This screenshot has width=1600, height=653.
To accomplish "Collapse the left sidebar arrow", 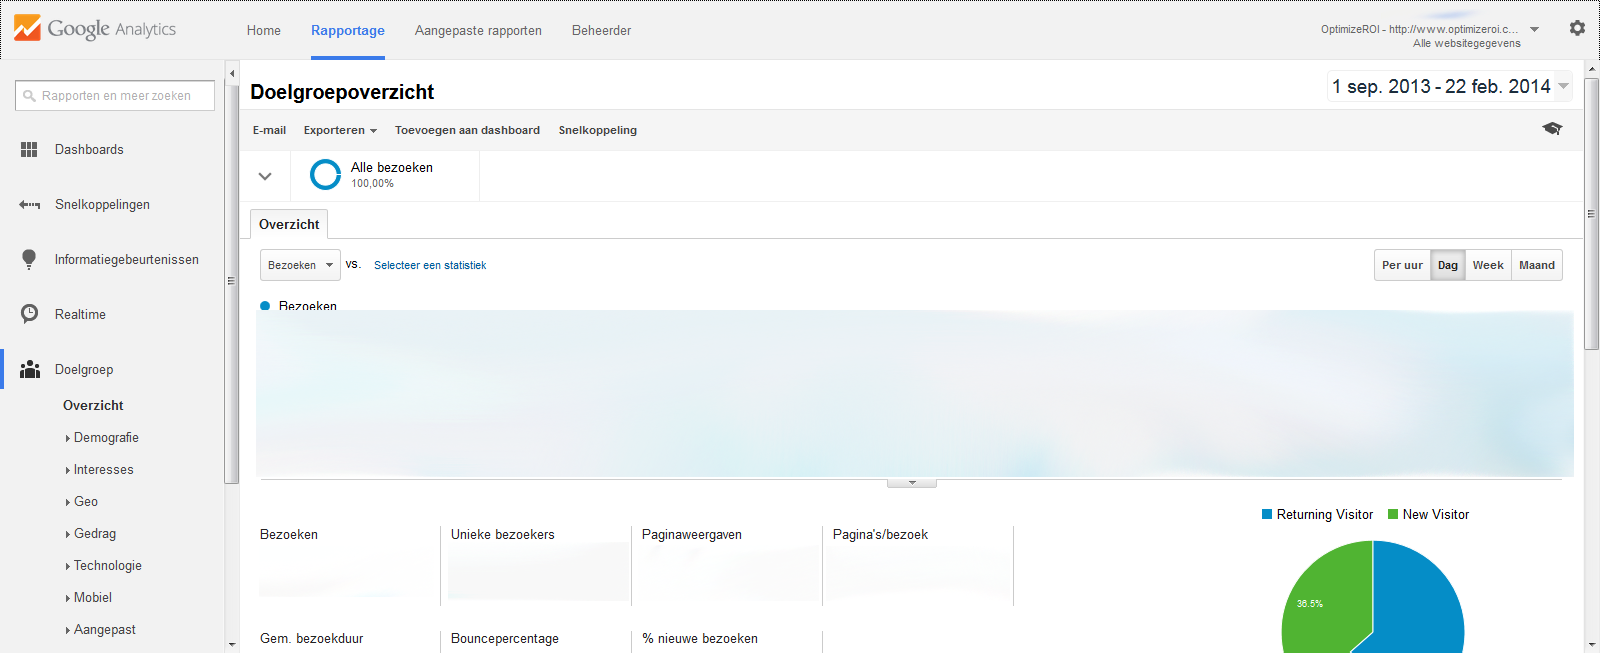I will pyautogui.click(x=232, y=73).
